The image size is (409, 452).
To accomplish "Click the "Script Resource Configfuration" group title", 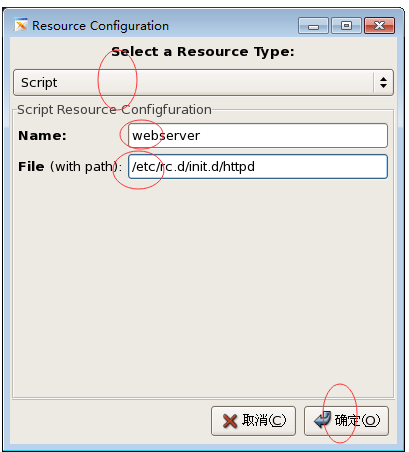I will (x=114, y=109).
